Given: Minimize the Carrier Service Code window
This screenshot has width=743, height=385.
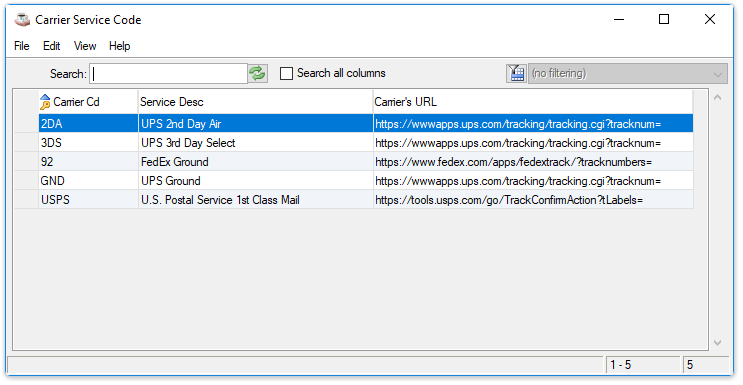Looking at the screenshot, I should (x=619, y=19).
